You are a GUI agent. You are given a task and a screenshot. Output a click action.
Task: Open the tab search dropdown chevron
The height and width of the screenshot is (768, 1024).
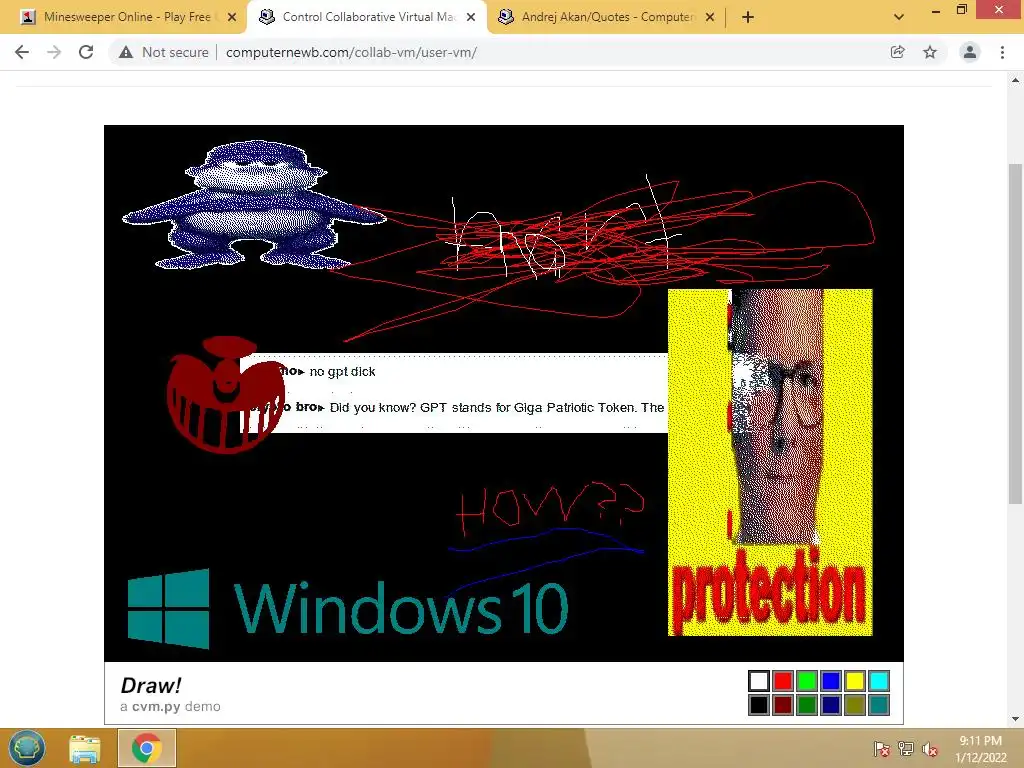(899, 17)
